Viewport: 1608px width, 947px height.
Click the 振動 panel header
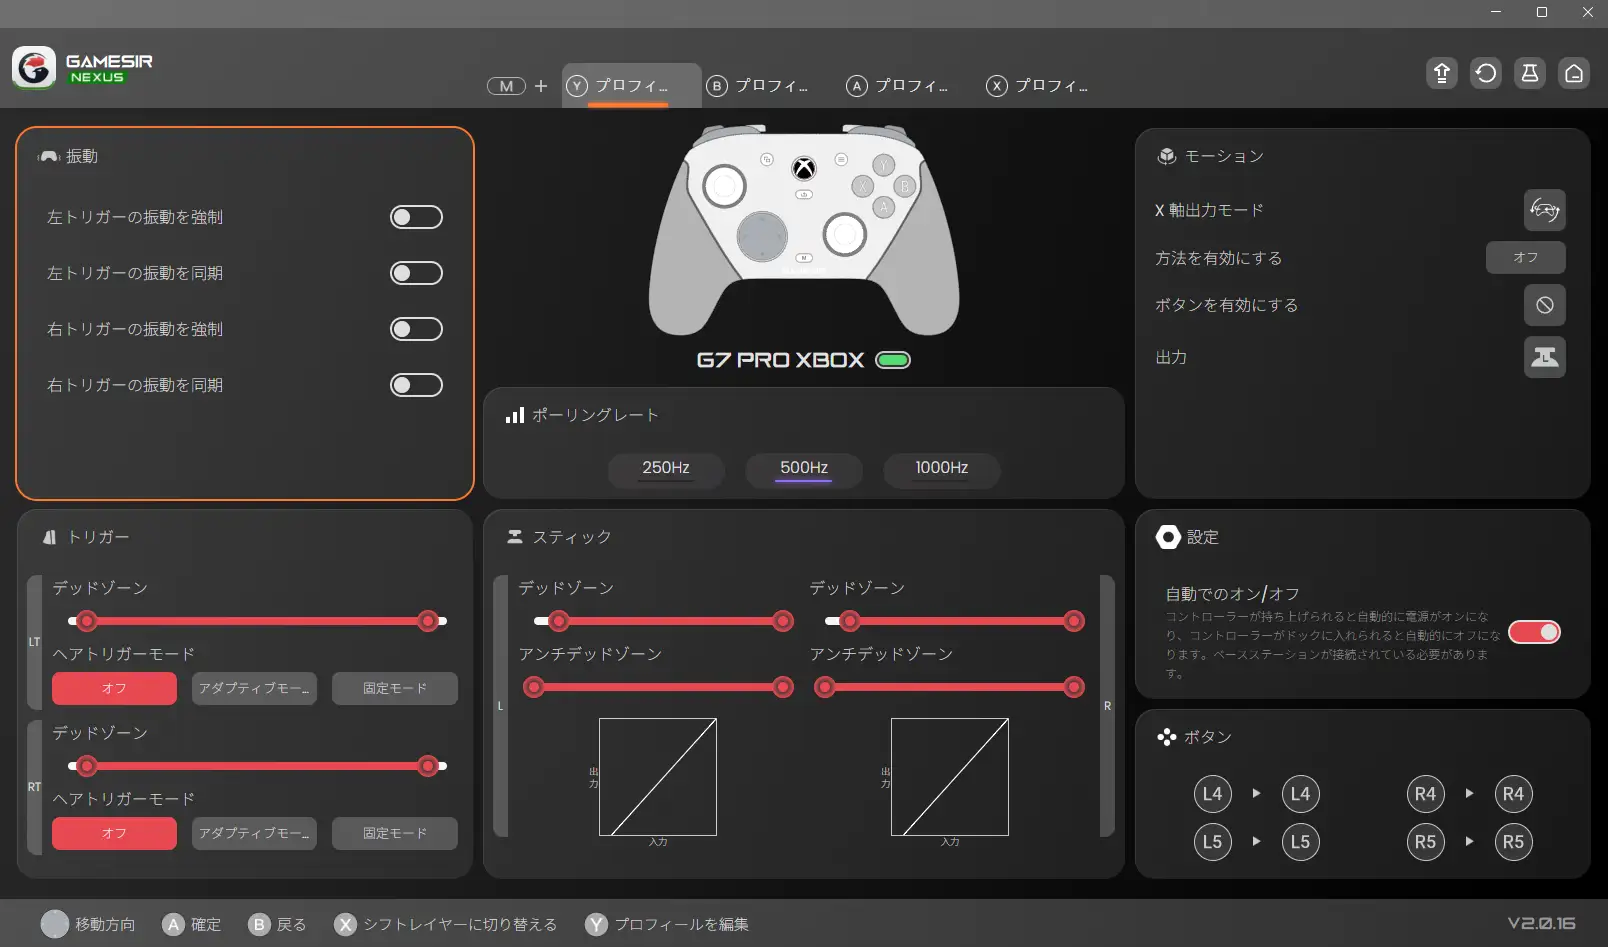(x=68, y=156)
